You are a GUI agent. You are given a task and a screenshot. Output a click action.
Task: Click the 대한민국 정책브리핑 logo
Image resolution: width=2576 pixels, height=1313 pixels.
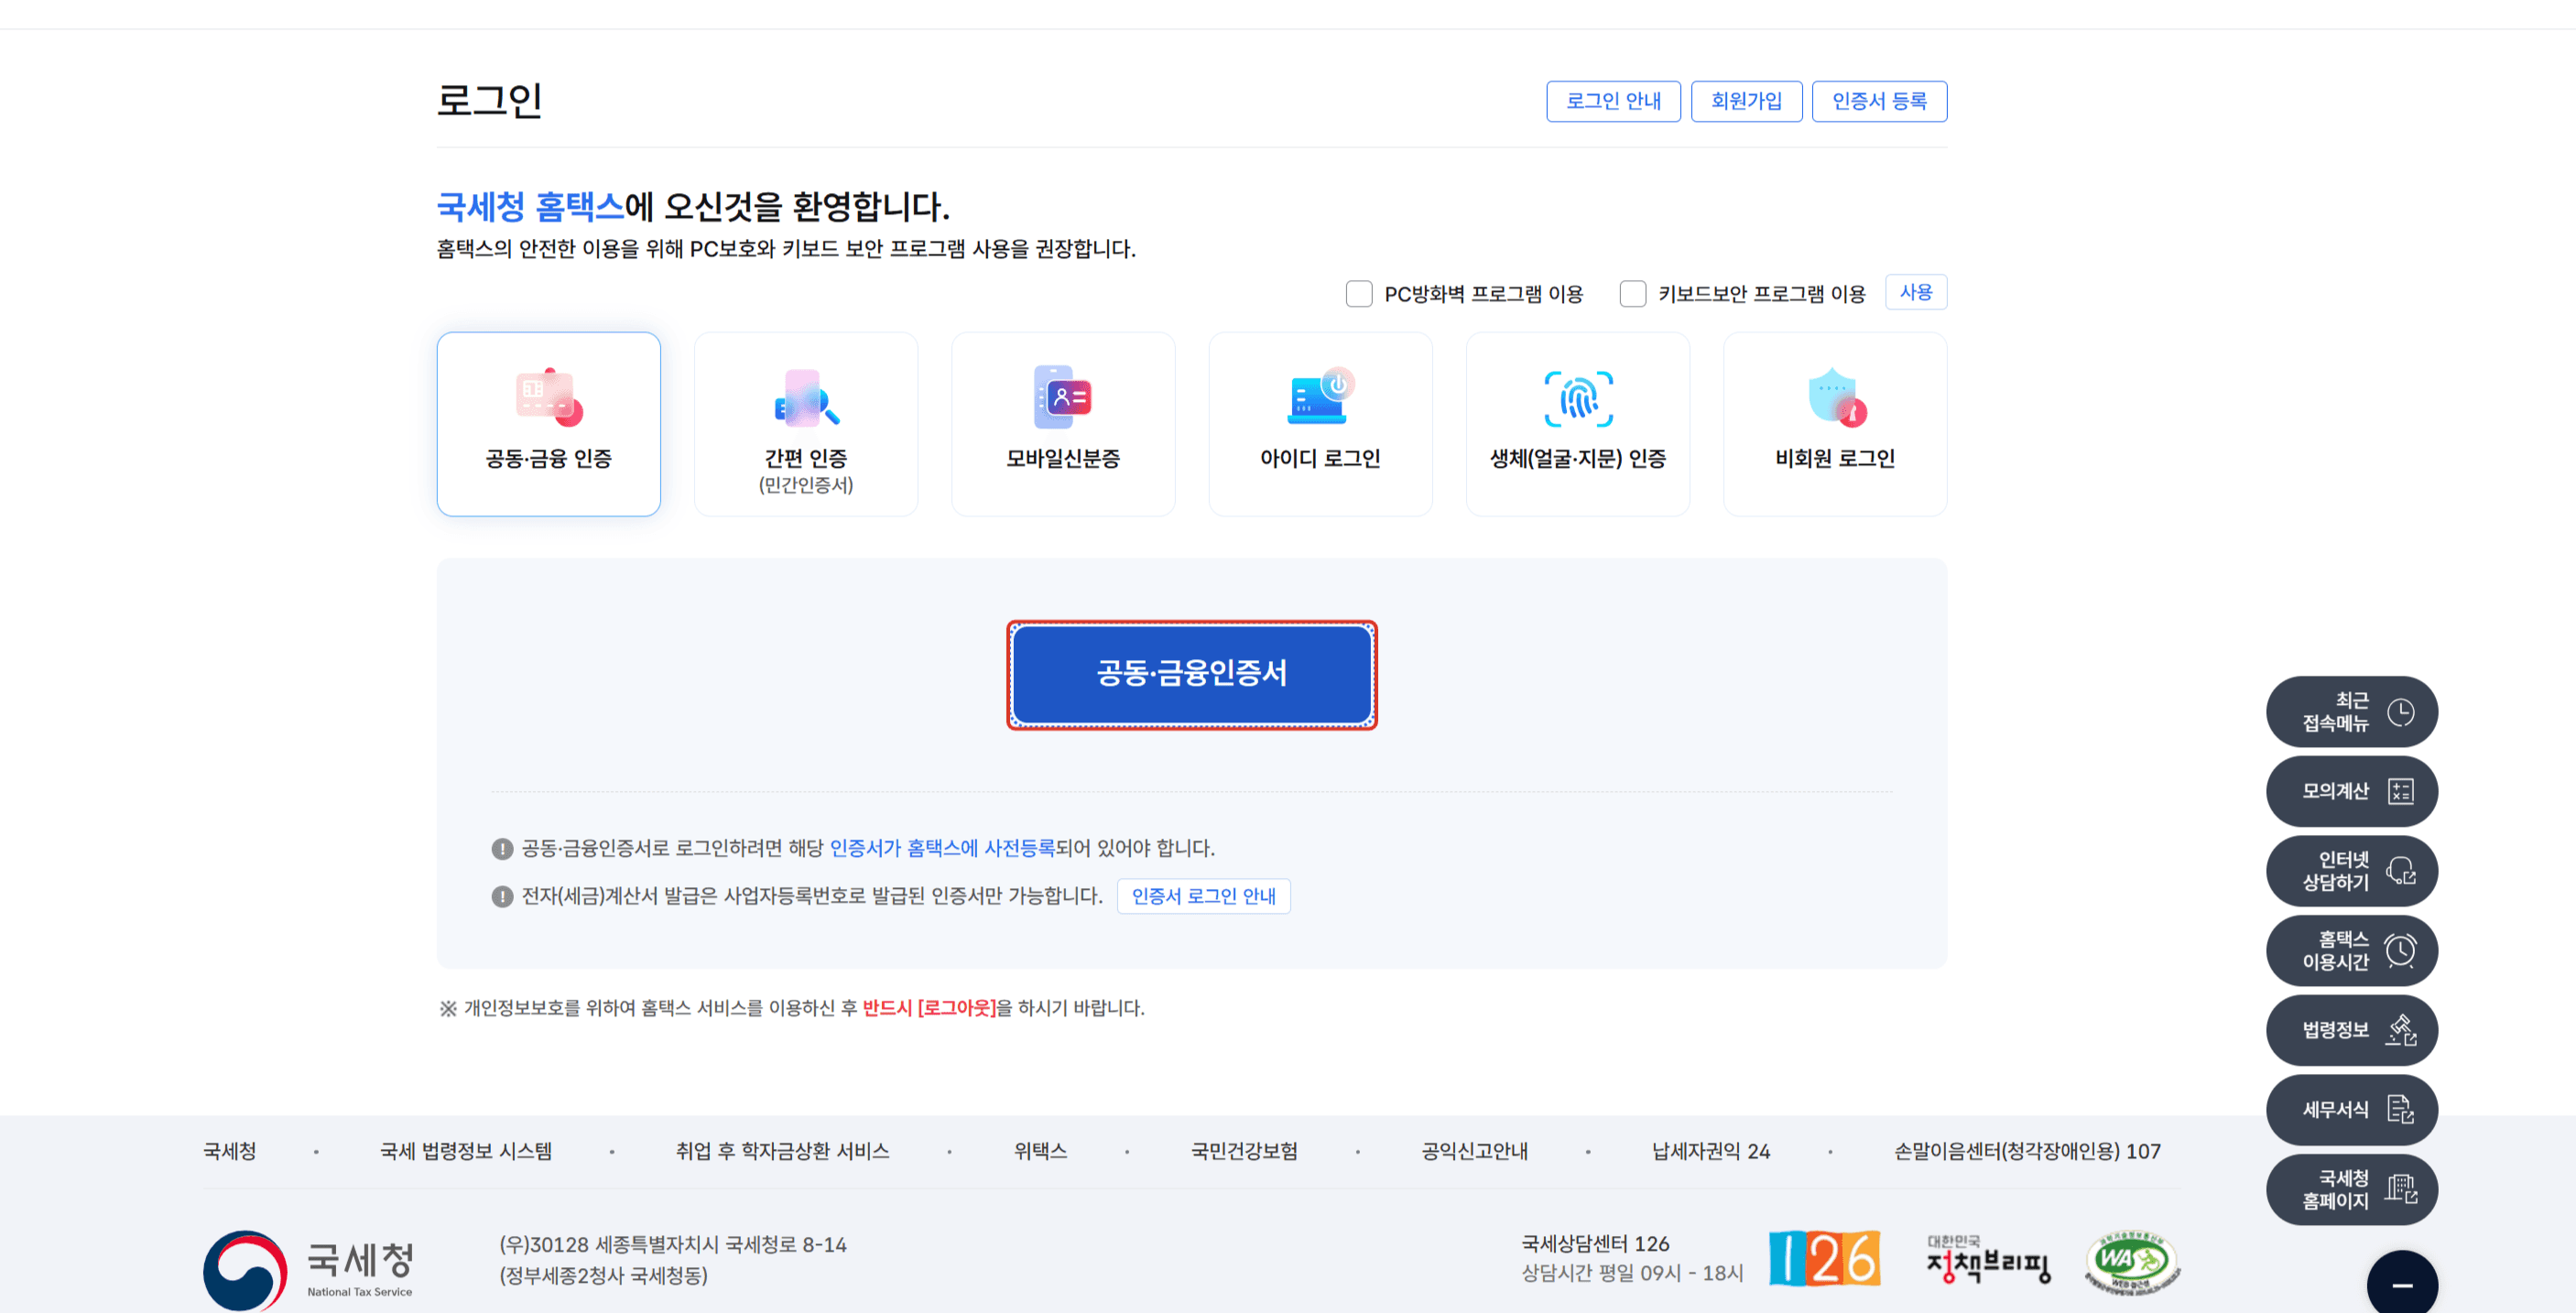[1988, 1259]
